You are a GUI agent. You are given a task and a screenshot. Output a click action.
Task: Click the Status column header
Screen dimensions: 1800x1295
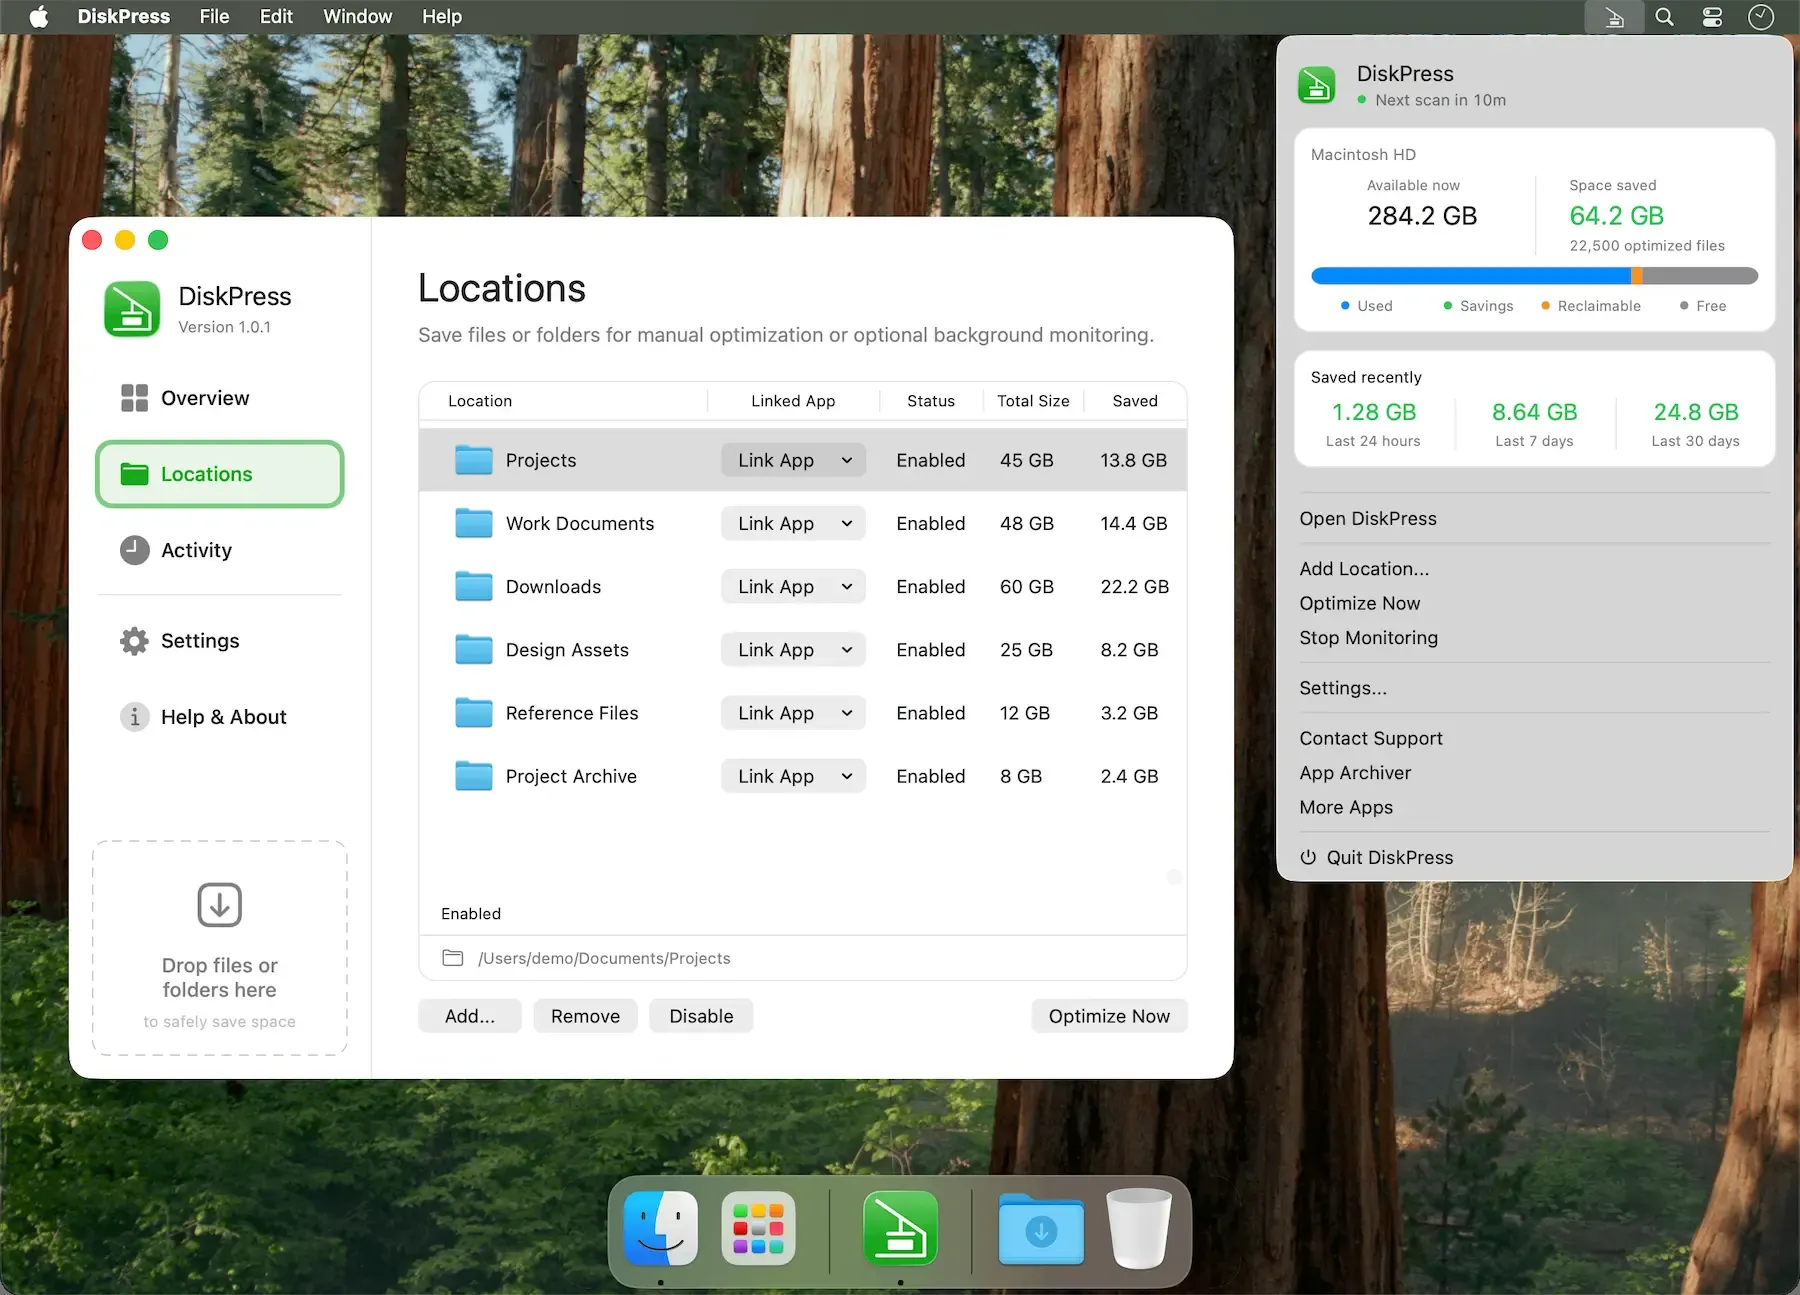click(x=931, y=401)
